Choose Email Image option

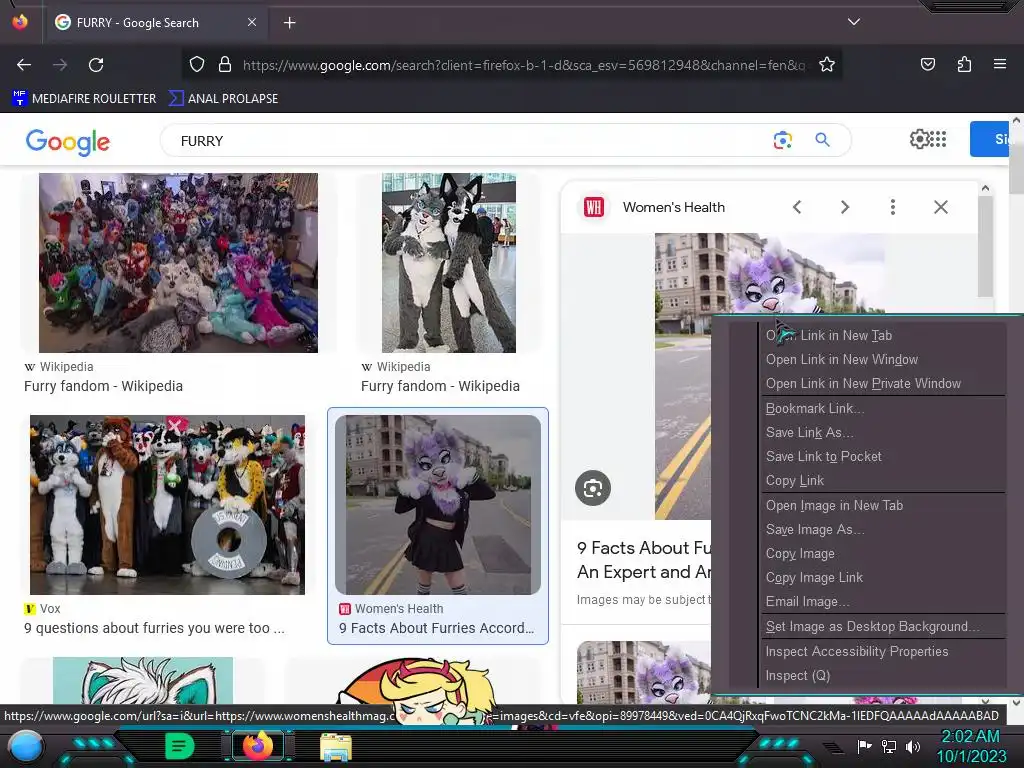pos(808,602)
